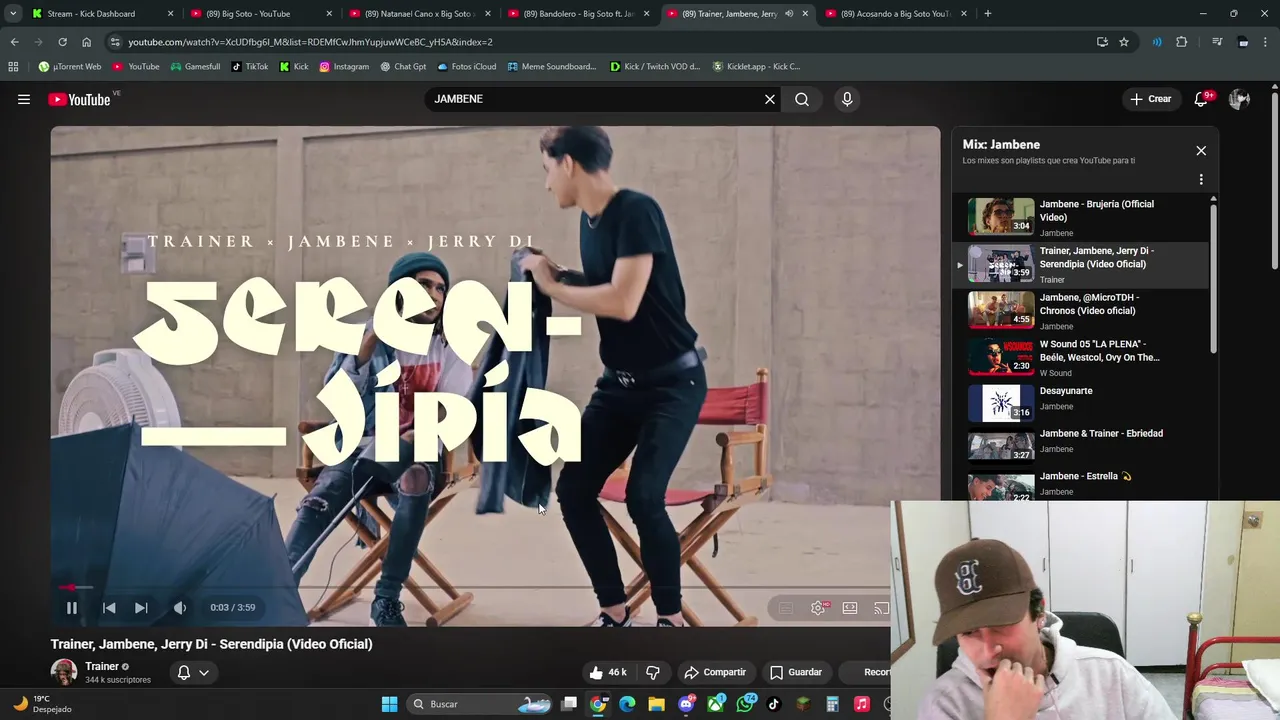Clear the JAMBENE search text
Viewport: 1280px width, 720px height.
click(770, 99)
